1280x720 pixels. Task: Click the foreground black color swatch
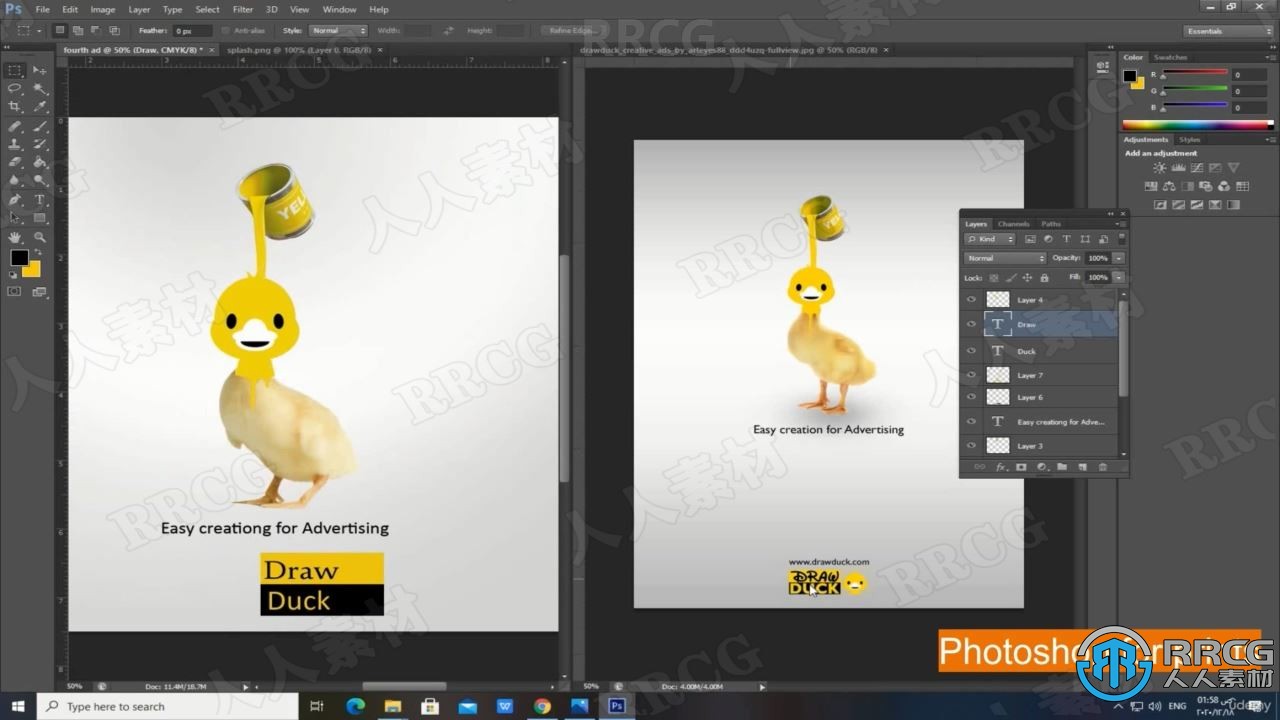point(18,258)
